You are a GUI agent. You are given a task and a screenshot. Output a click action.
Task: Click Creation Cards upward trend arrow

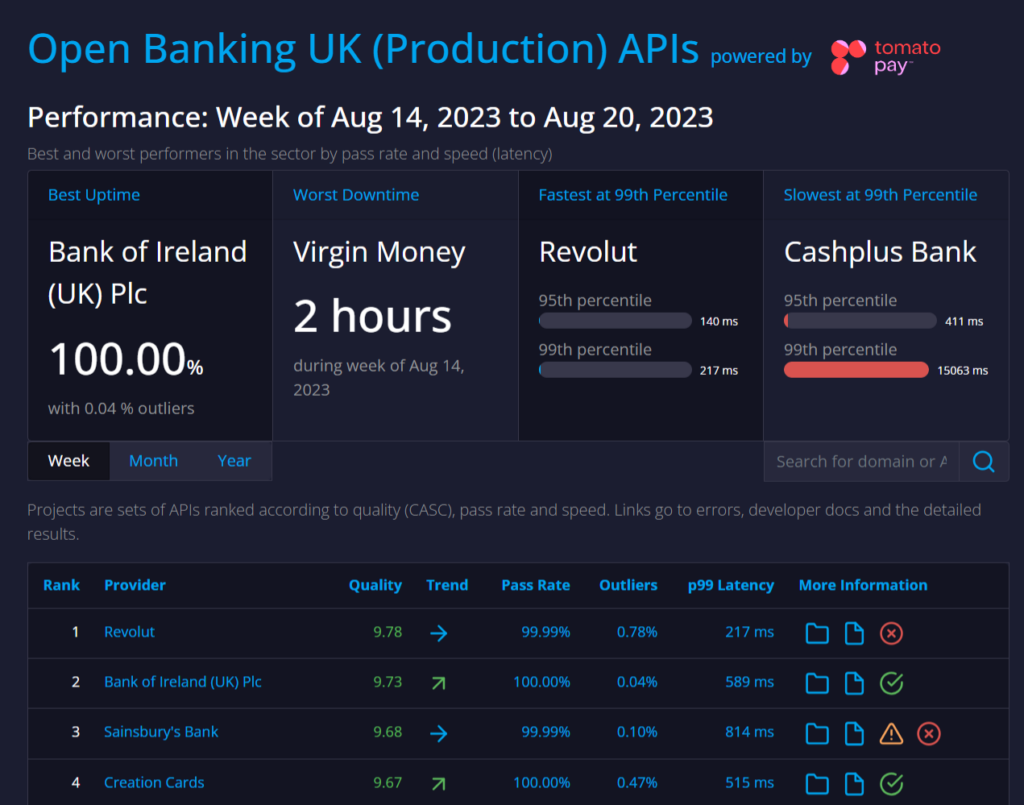point(439,784)
